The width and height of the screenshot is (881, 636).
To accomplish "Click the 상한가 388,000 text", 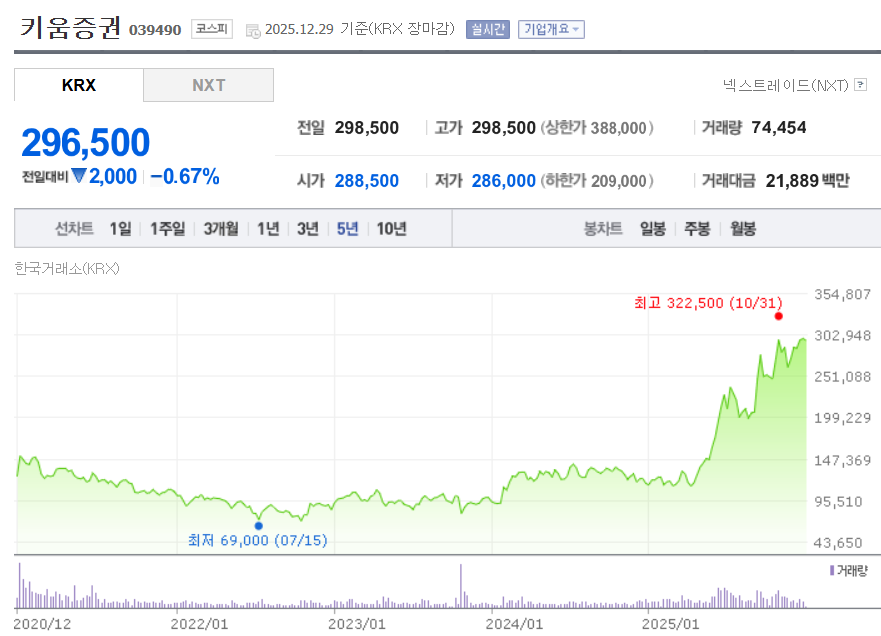I will (x=597, y=128).
